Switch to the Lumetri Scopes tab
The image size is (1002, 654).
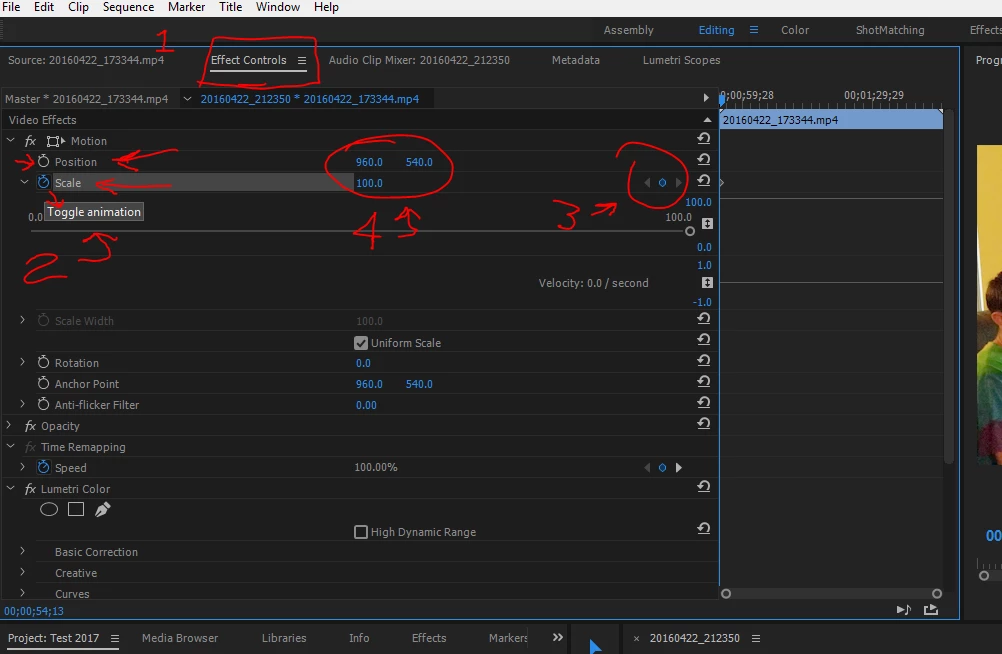[x=681, y=60]
